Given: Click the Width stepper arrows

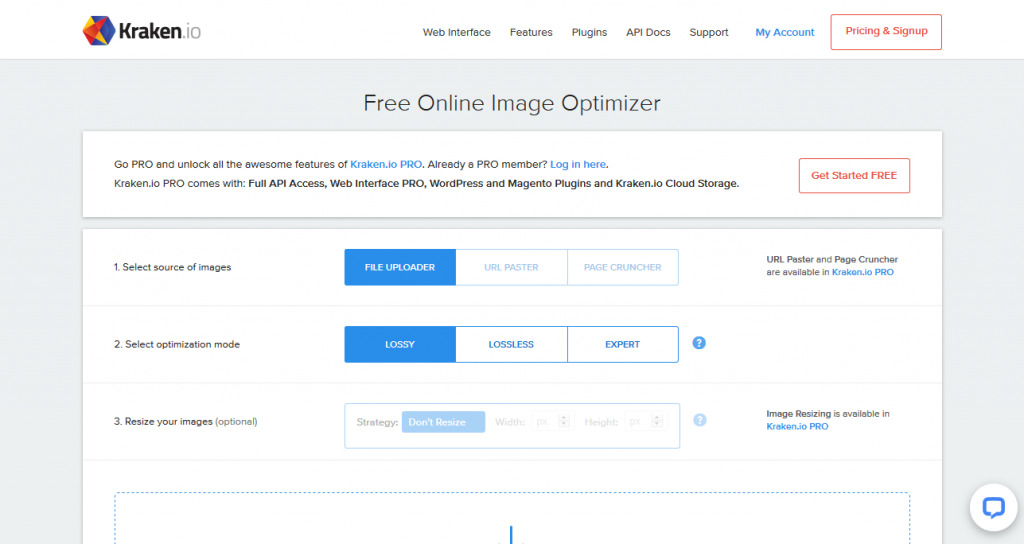Looking at the screenshot, I should [564, 421].
